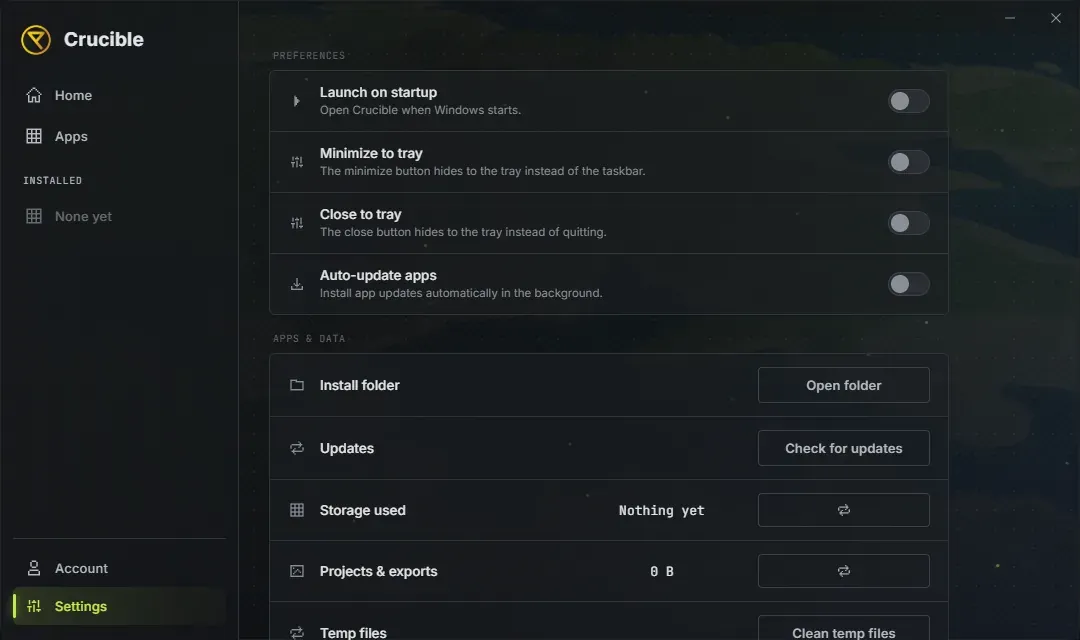Click the Temp files label
The height and width of the screenshot is (640, 1080).
pyautogui.click(x=353, y=632)
